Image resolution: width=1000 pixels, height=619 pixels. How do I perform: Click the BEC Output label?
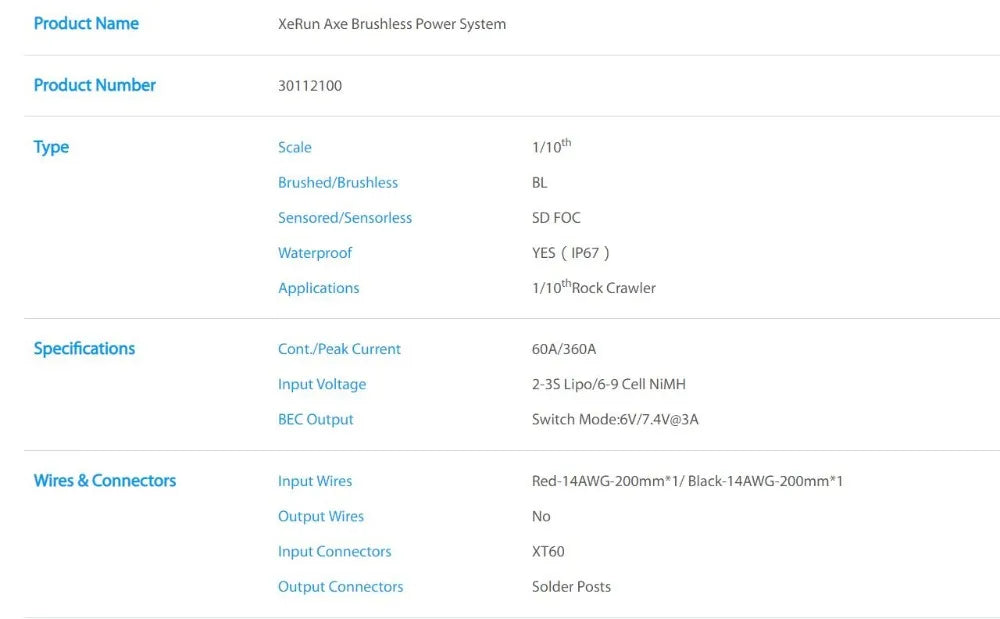pyautogui.click(x=316, y=420)
